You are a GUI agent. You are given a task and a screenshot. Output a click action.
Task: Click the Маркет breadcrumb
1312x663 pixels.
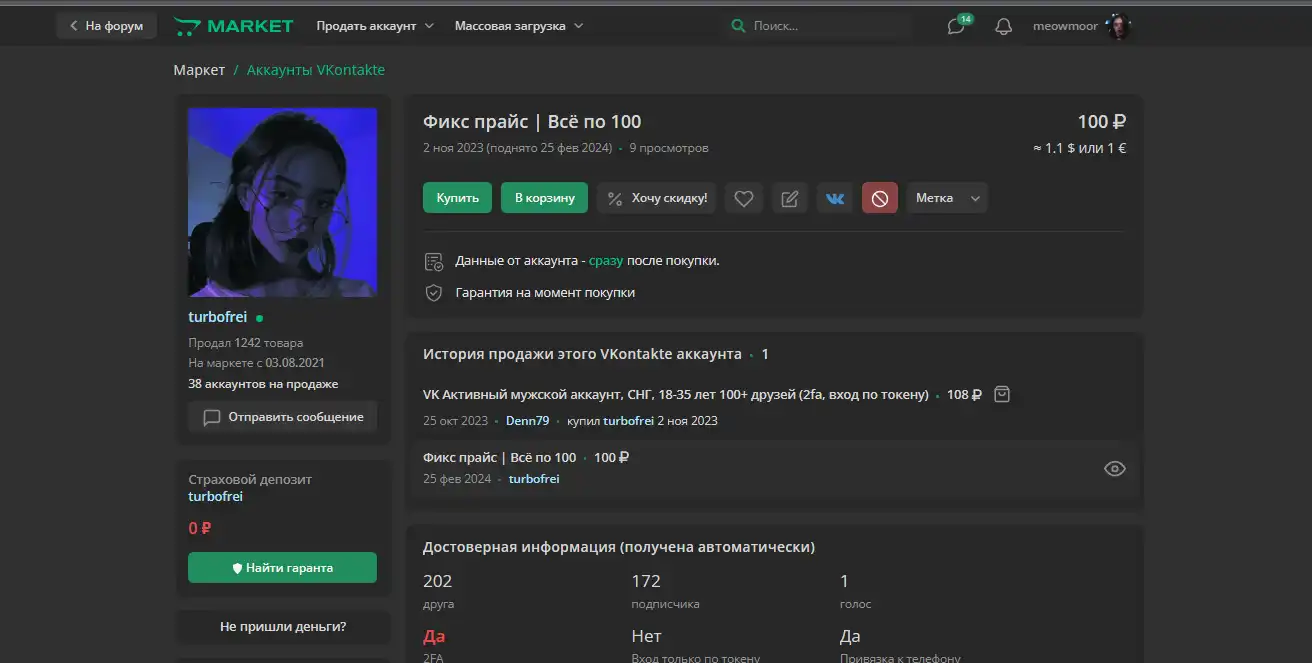pyautogui.click(x=199, y=70)
